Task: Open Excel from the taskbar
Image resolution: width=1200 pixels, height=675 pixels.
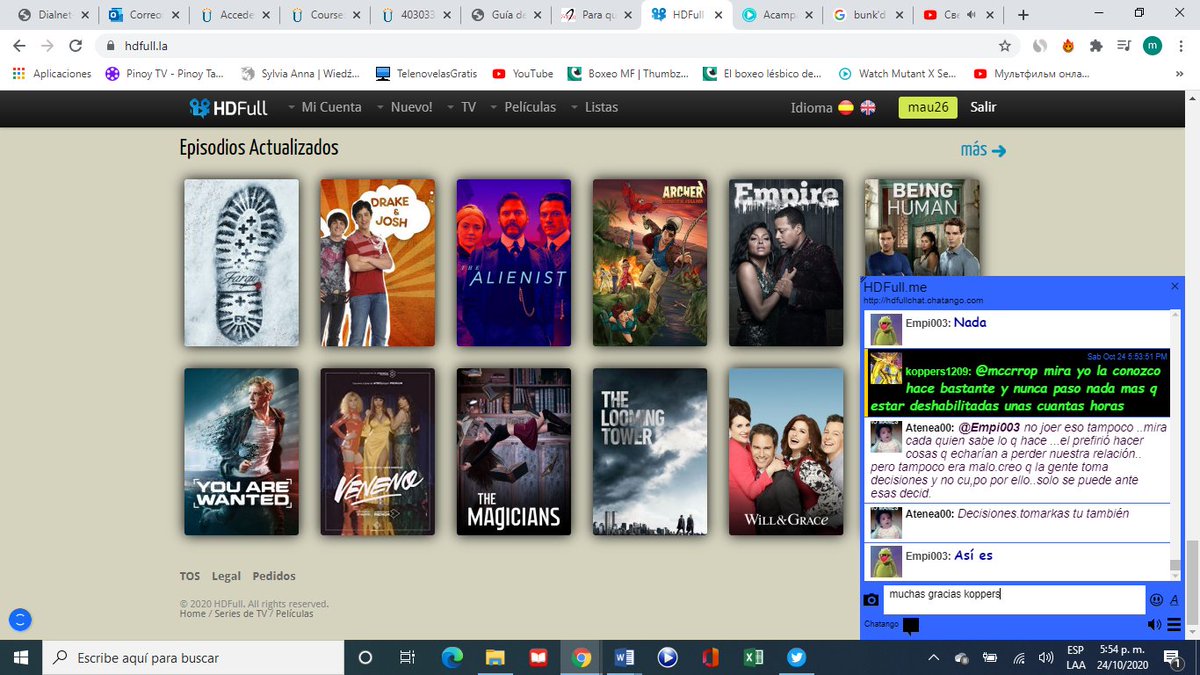Action: [754, 657]
